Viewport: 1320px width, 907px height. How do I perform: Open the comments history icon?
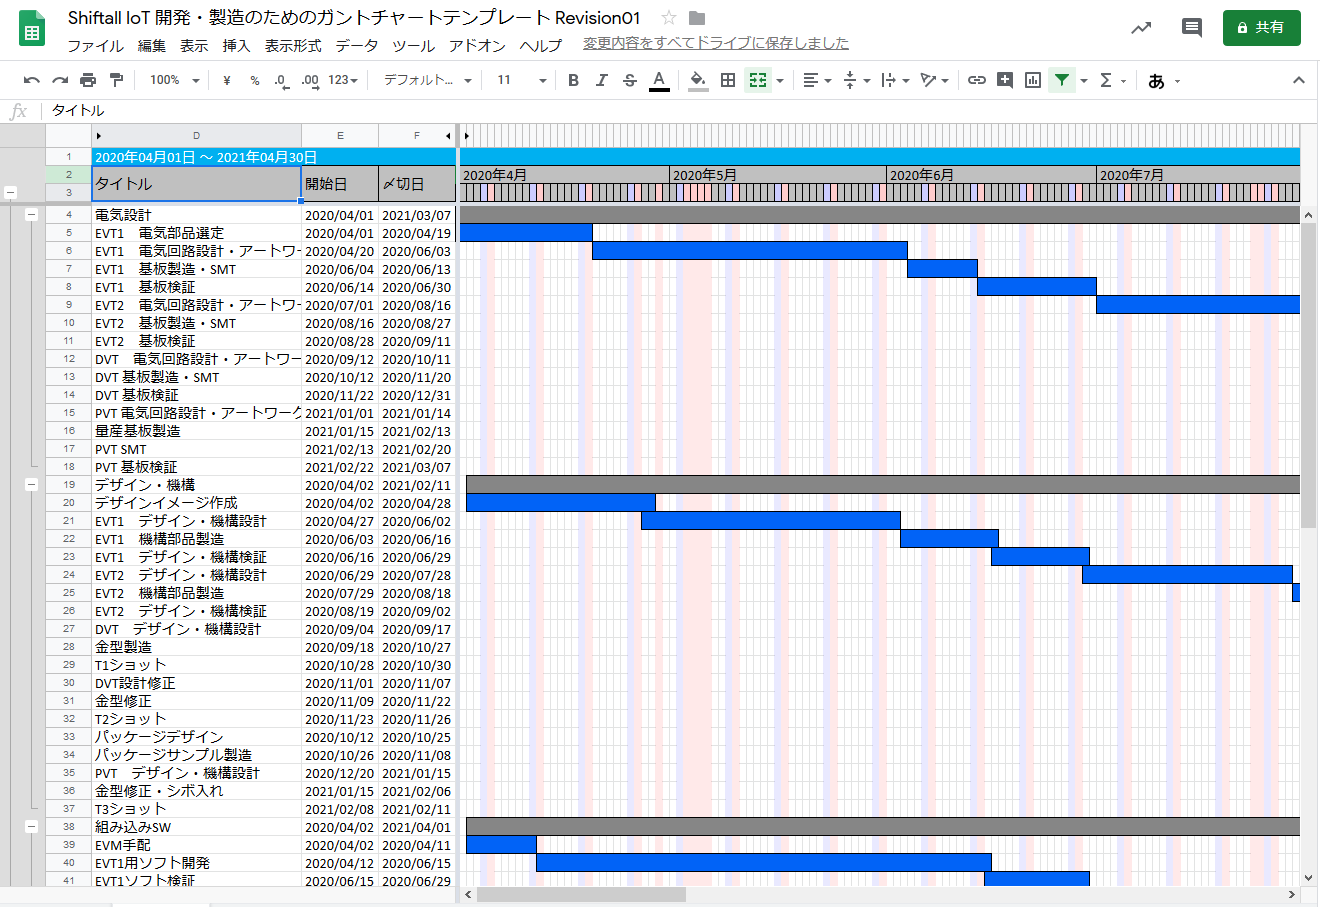tap(1191, 28)
